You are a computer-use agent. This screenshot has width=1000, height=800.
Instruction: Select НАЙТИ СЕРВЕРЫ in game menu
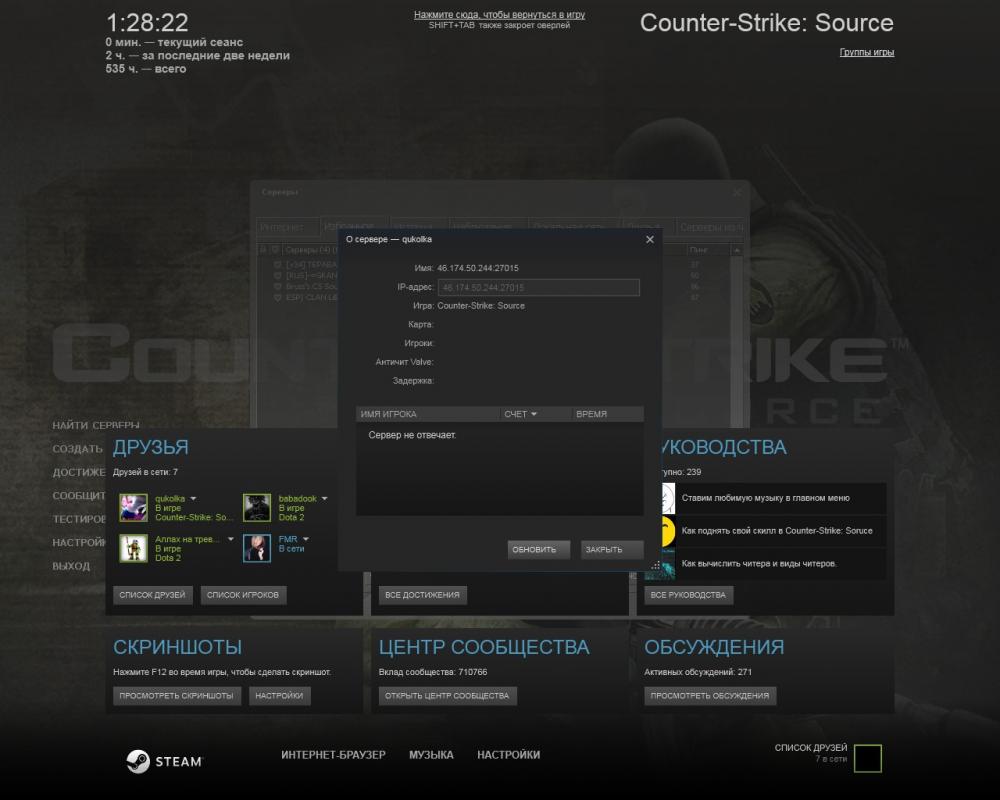[96, 425]
